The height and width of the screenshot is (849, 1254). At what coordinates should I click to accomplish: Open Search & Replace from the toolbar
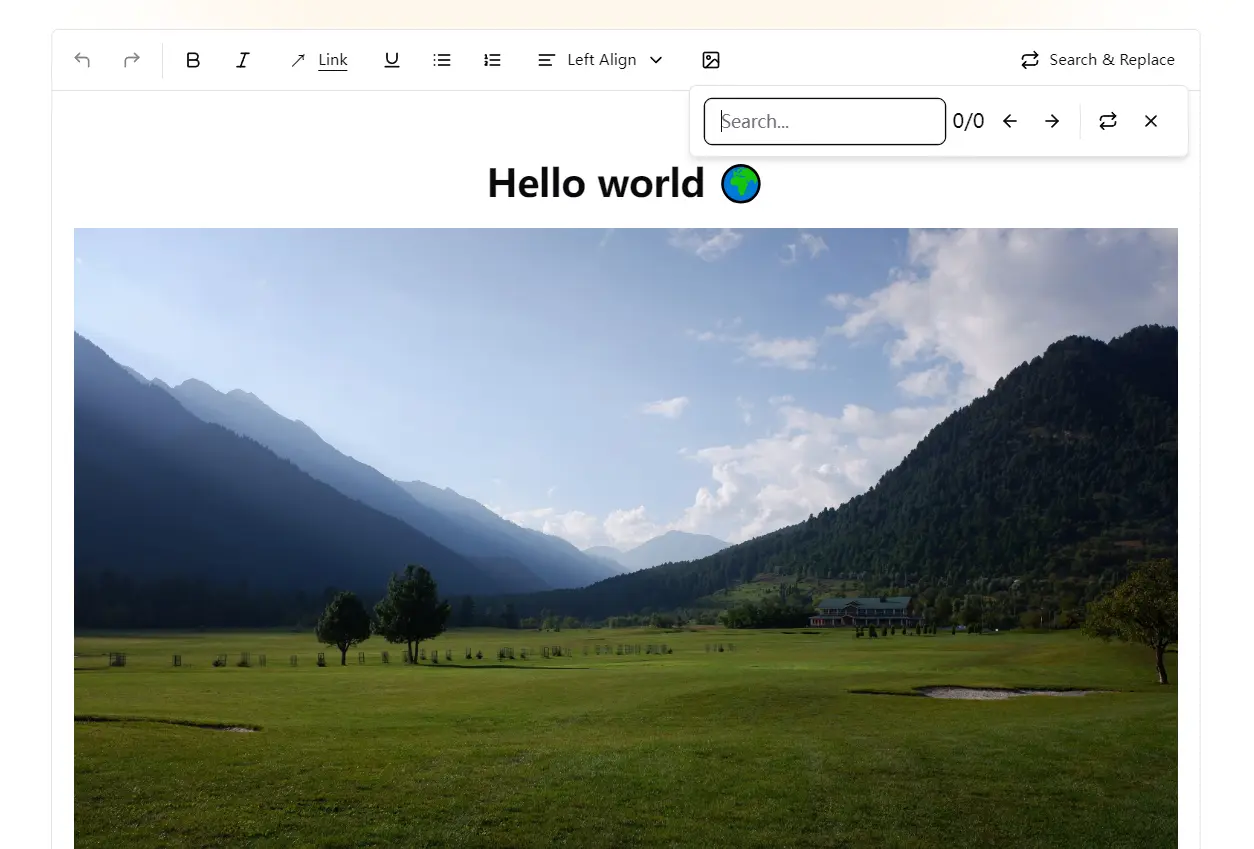1097,60
